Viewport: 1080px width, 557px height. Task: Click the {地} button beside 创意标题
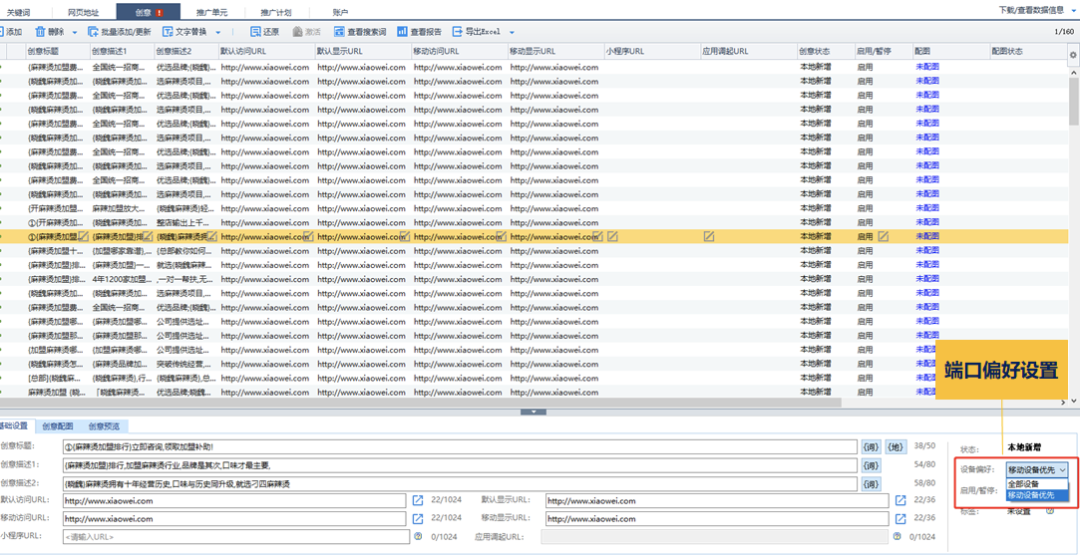[896, 446]
